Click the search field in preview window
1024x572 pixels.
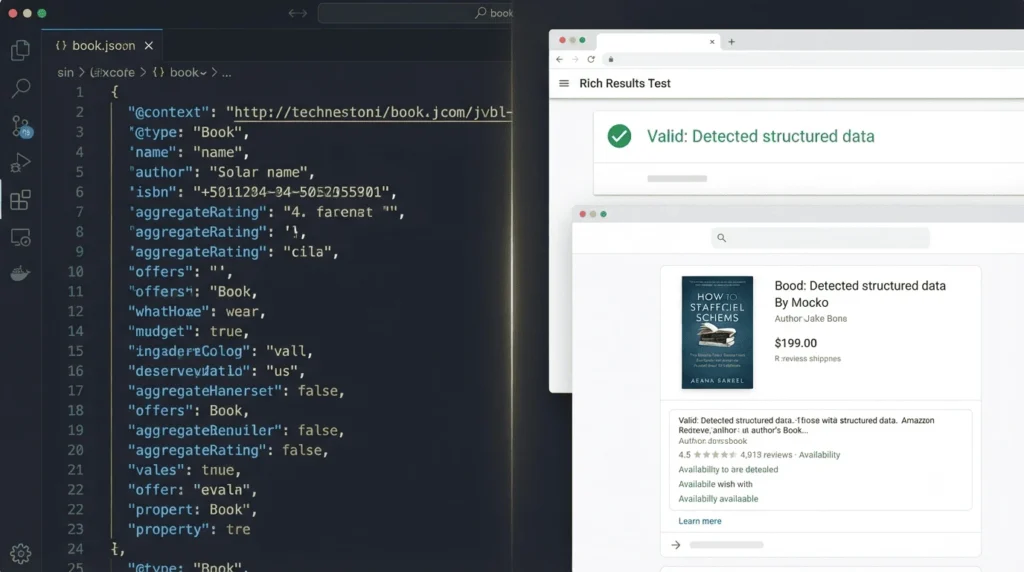tap(820, 238)
